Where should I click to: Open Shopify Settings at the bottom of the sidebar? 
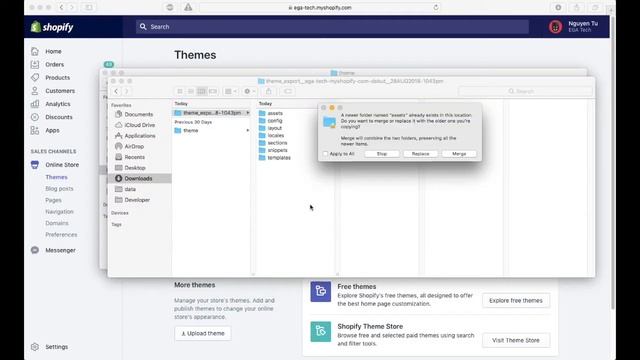coord(56,347)
